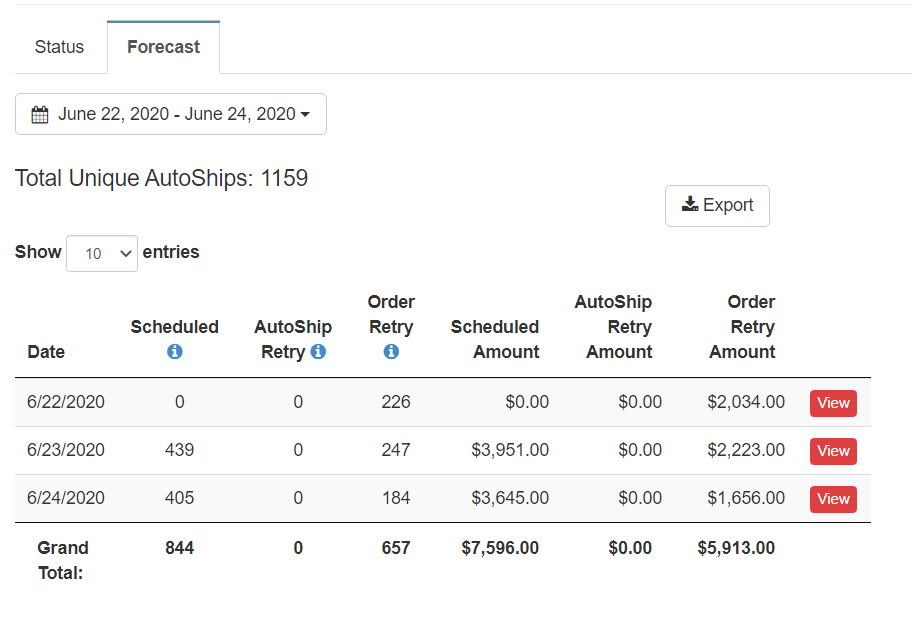
Task: View details for 6/24/2020 row
Action: click(833, 499)
